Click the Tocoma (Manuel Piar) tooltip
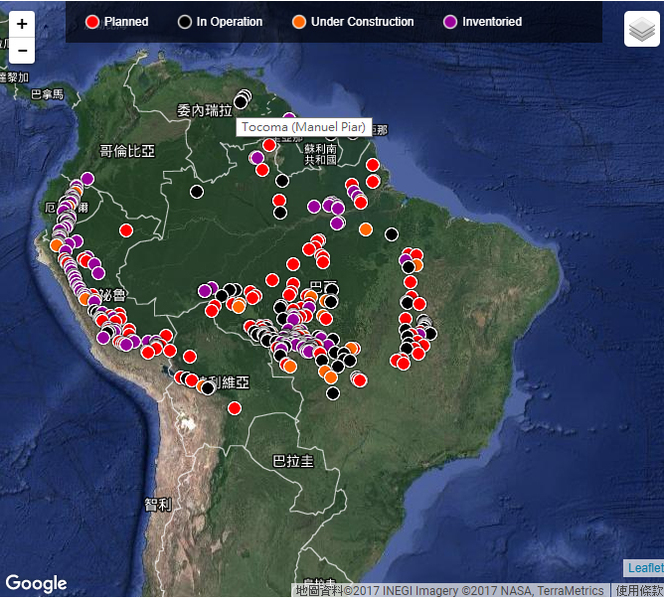Viewport: 664px width, 600px height. (x=304, y=128)
